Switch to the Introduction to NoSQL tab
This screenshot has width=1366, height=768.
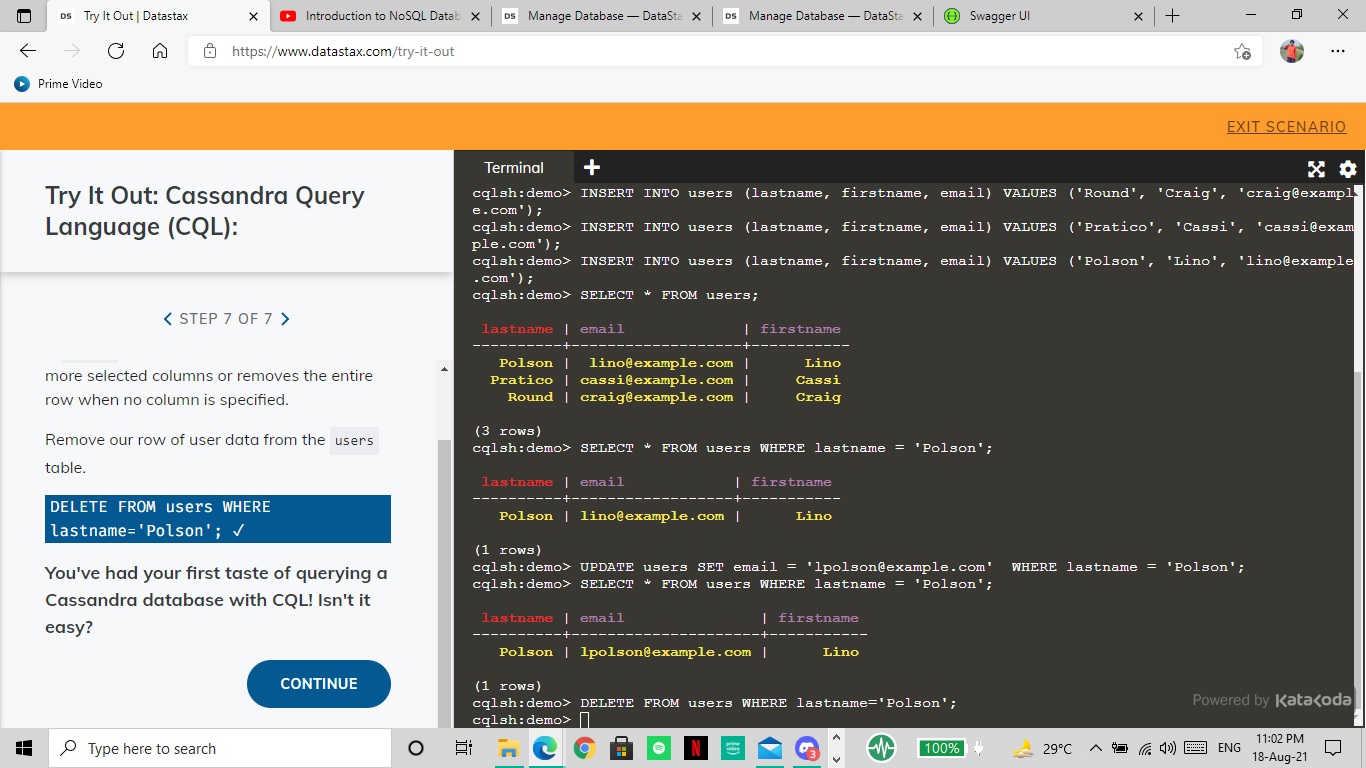click(x=380, y=15)
